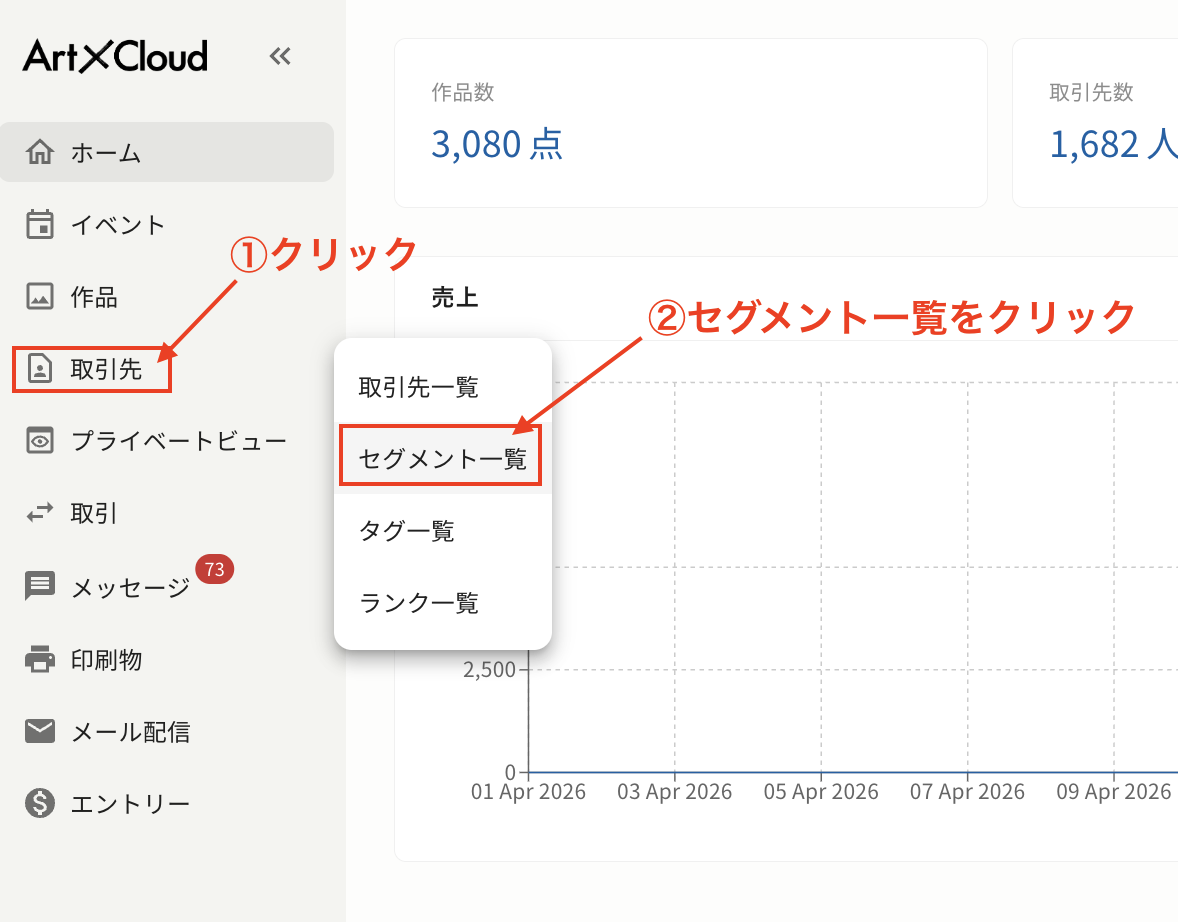
Task: 取引先のサイドバーアイコンをクリック
Action: (38, 368)
